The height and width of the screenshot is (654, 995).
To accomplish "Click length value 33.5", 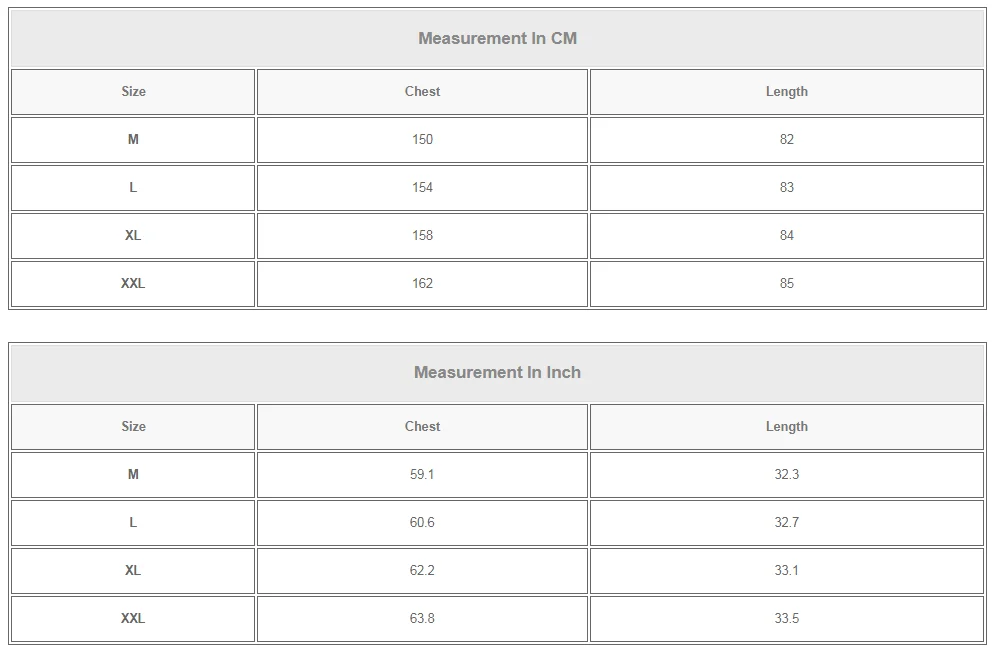I will pyautogui.click(x=786, y=618).
